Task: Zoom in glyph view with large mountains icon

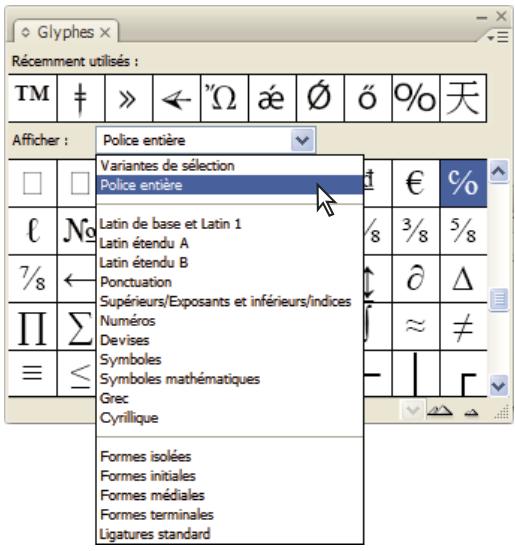Action: coord(439,410)
